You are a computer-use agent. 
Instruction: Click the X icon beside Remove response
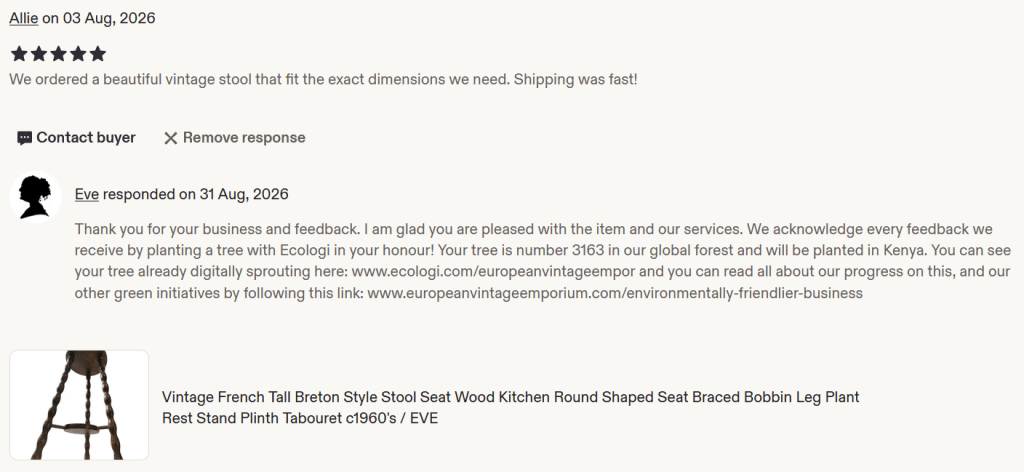[x=170, y=138]
